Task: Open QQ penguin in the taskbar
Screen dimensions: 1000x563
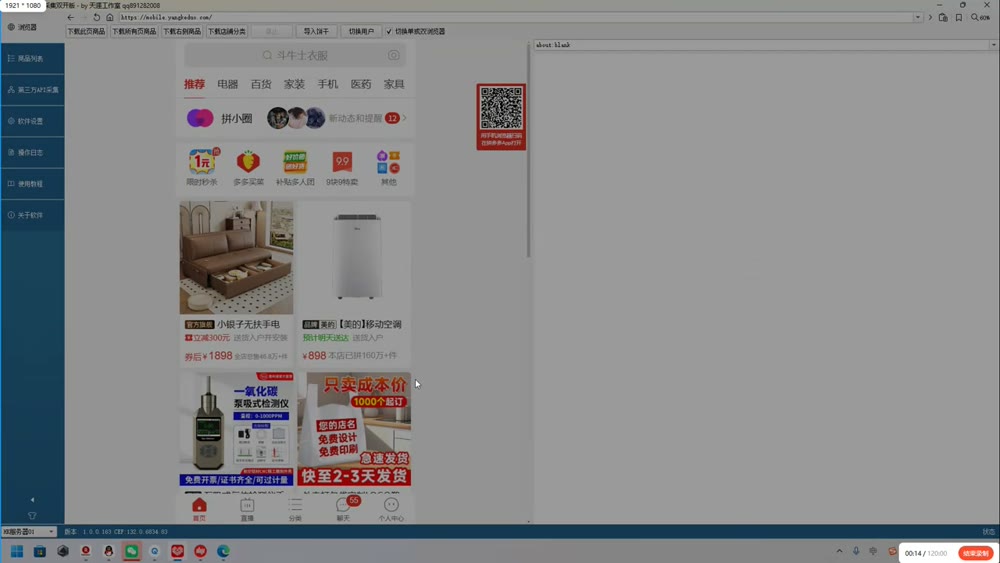Action: tap(108, 551)
